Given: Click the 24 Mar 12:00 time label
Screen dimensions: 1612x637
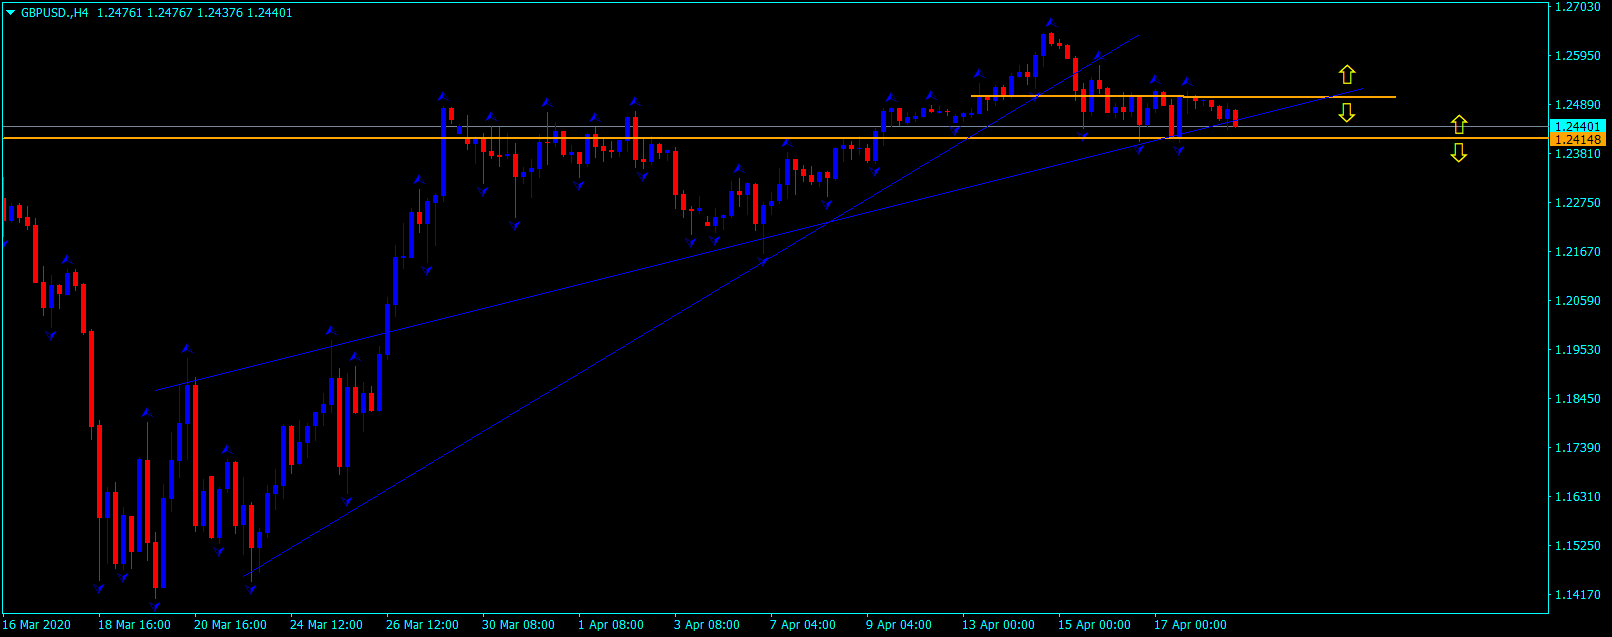Looking at the screenshot, I should [x=326, y=625].
